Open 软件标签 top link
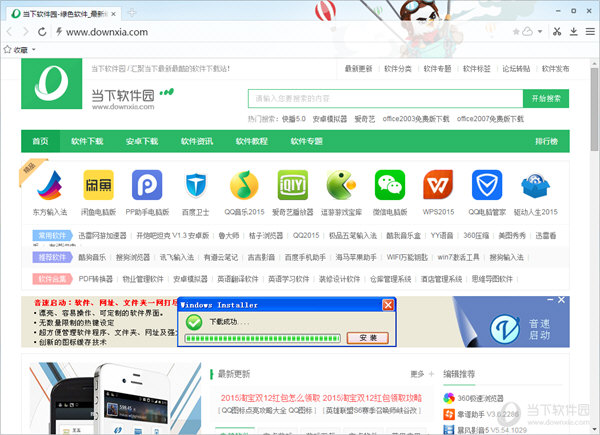Viewport: 600px width, 435px height. [x=477, y=68]
